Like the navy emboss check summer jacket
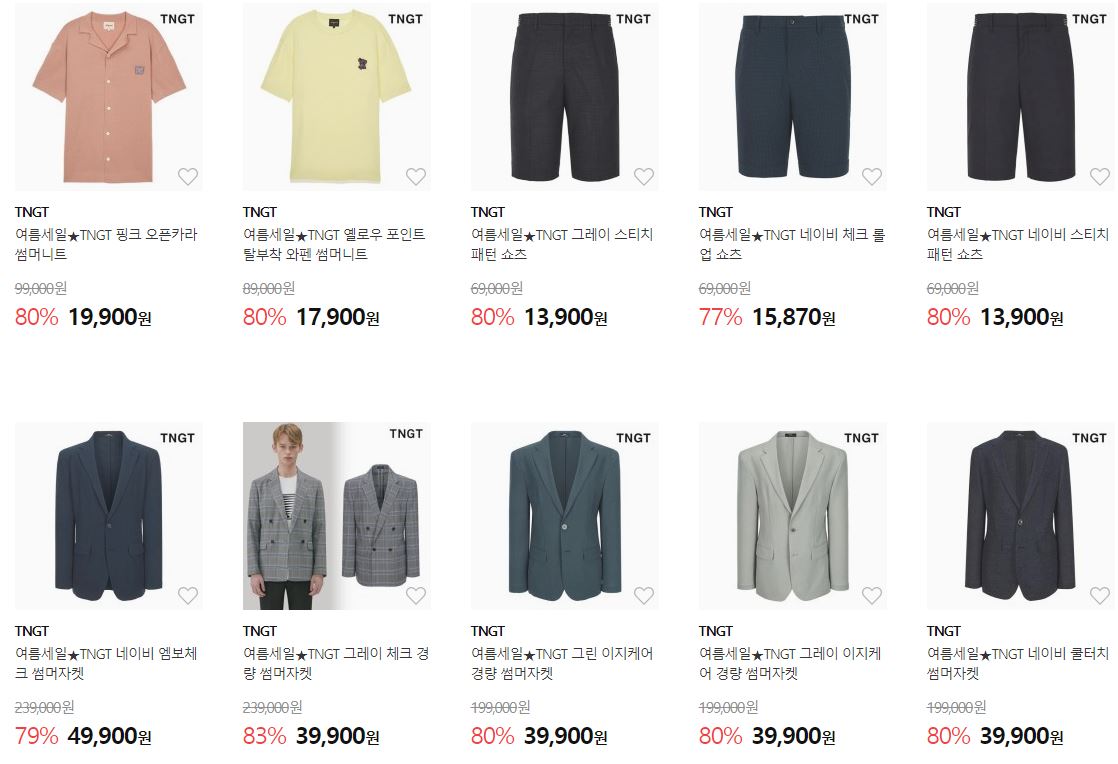This screenshot has width=1118, height=764. [188, 595]
